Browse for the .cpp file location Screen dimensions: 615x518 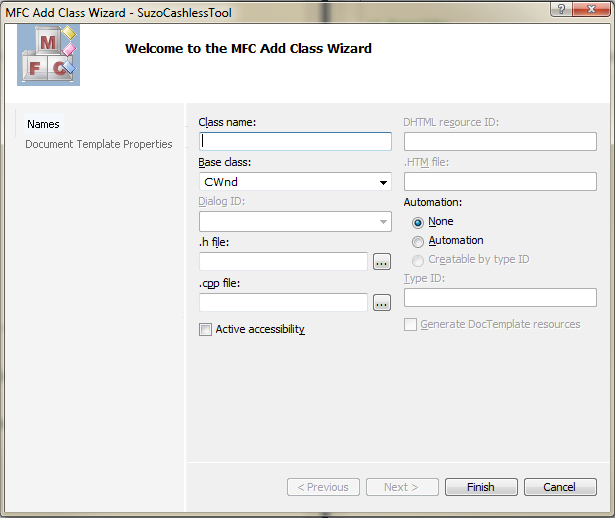(381, 302)
